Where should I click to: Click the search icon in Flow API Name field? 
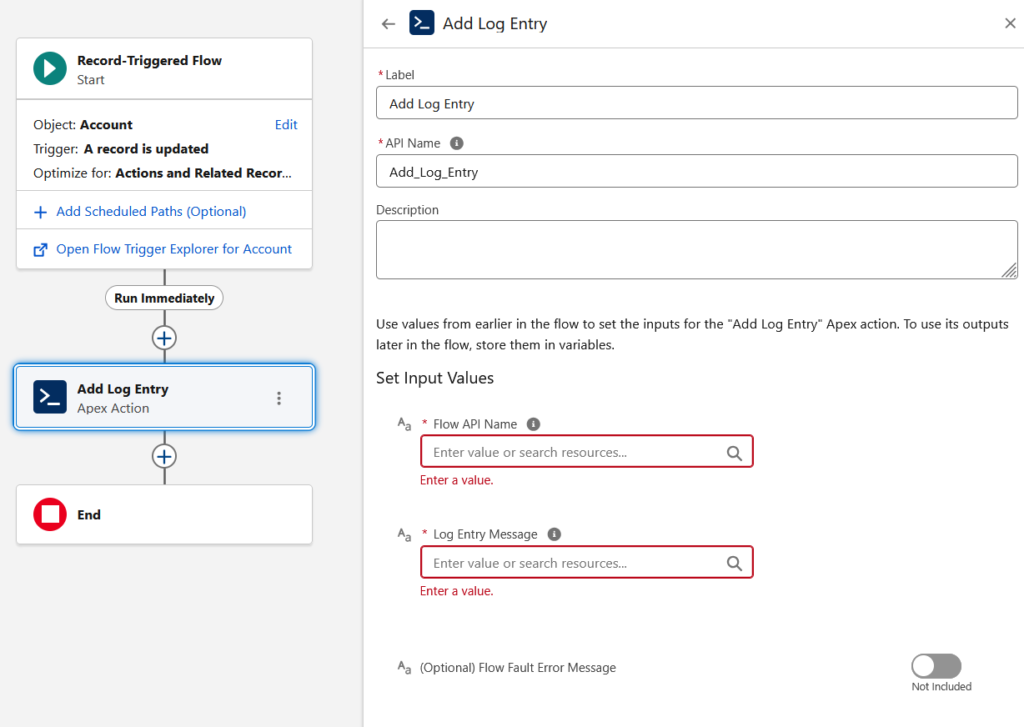pos(734,453)
